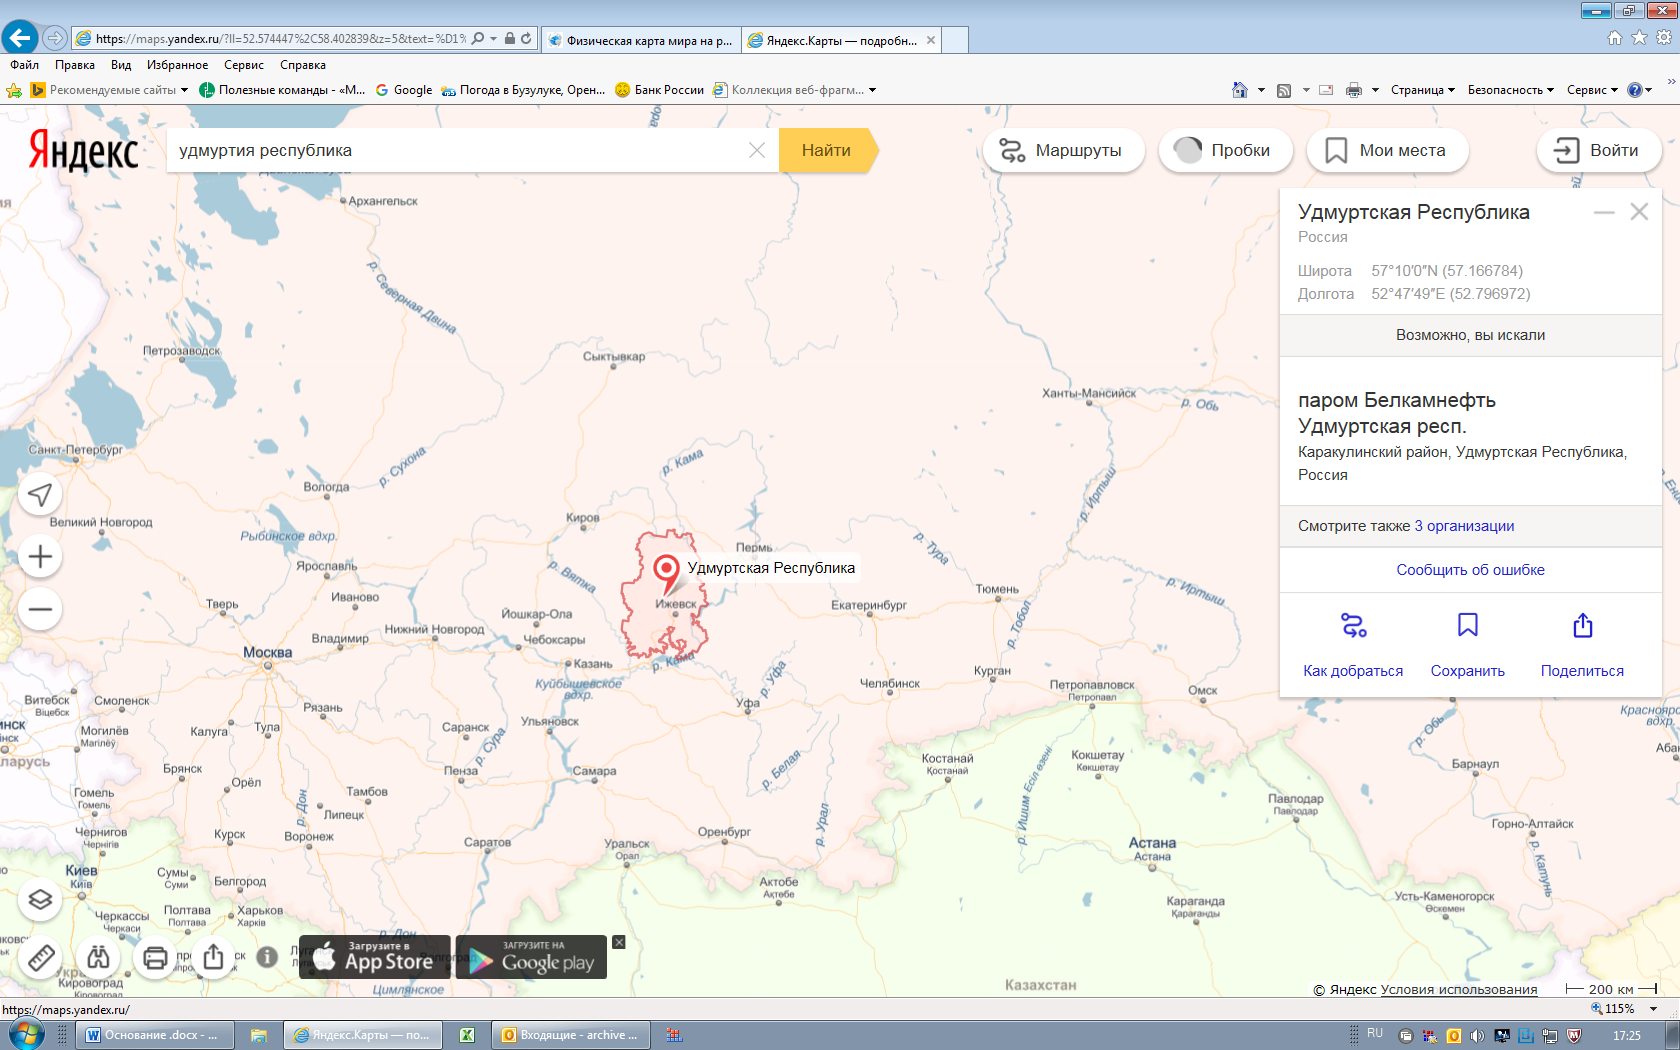This screenshot has height=1050, width=1680.
Task: Open IE favorites star icon at top right
Action: (x=1639, y=38)
